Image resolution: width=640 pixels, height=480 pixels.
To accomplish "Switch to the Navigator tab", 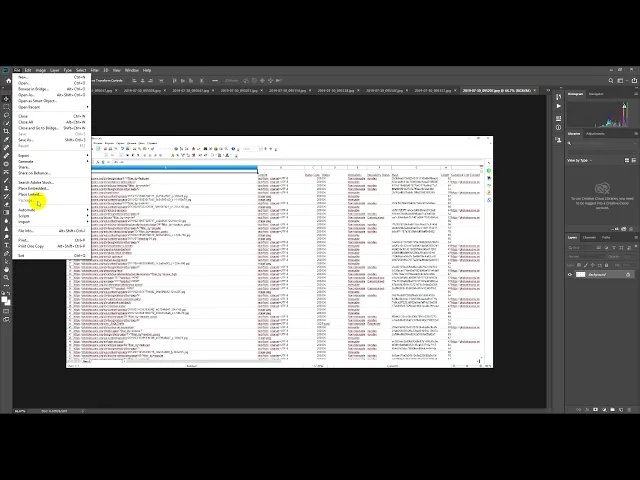I will pyautogui.click(x=596, y=94).
